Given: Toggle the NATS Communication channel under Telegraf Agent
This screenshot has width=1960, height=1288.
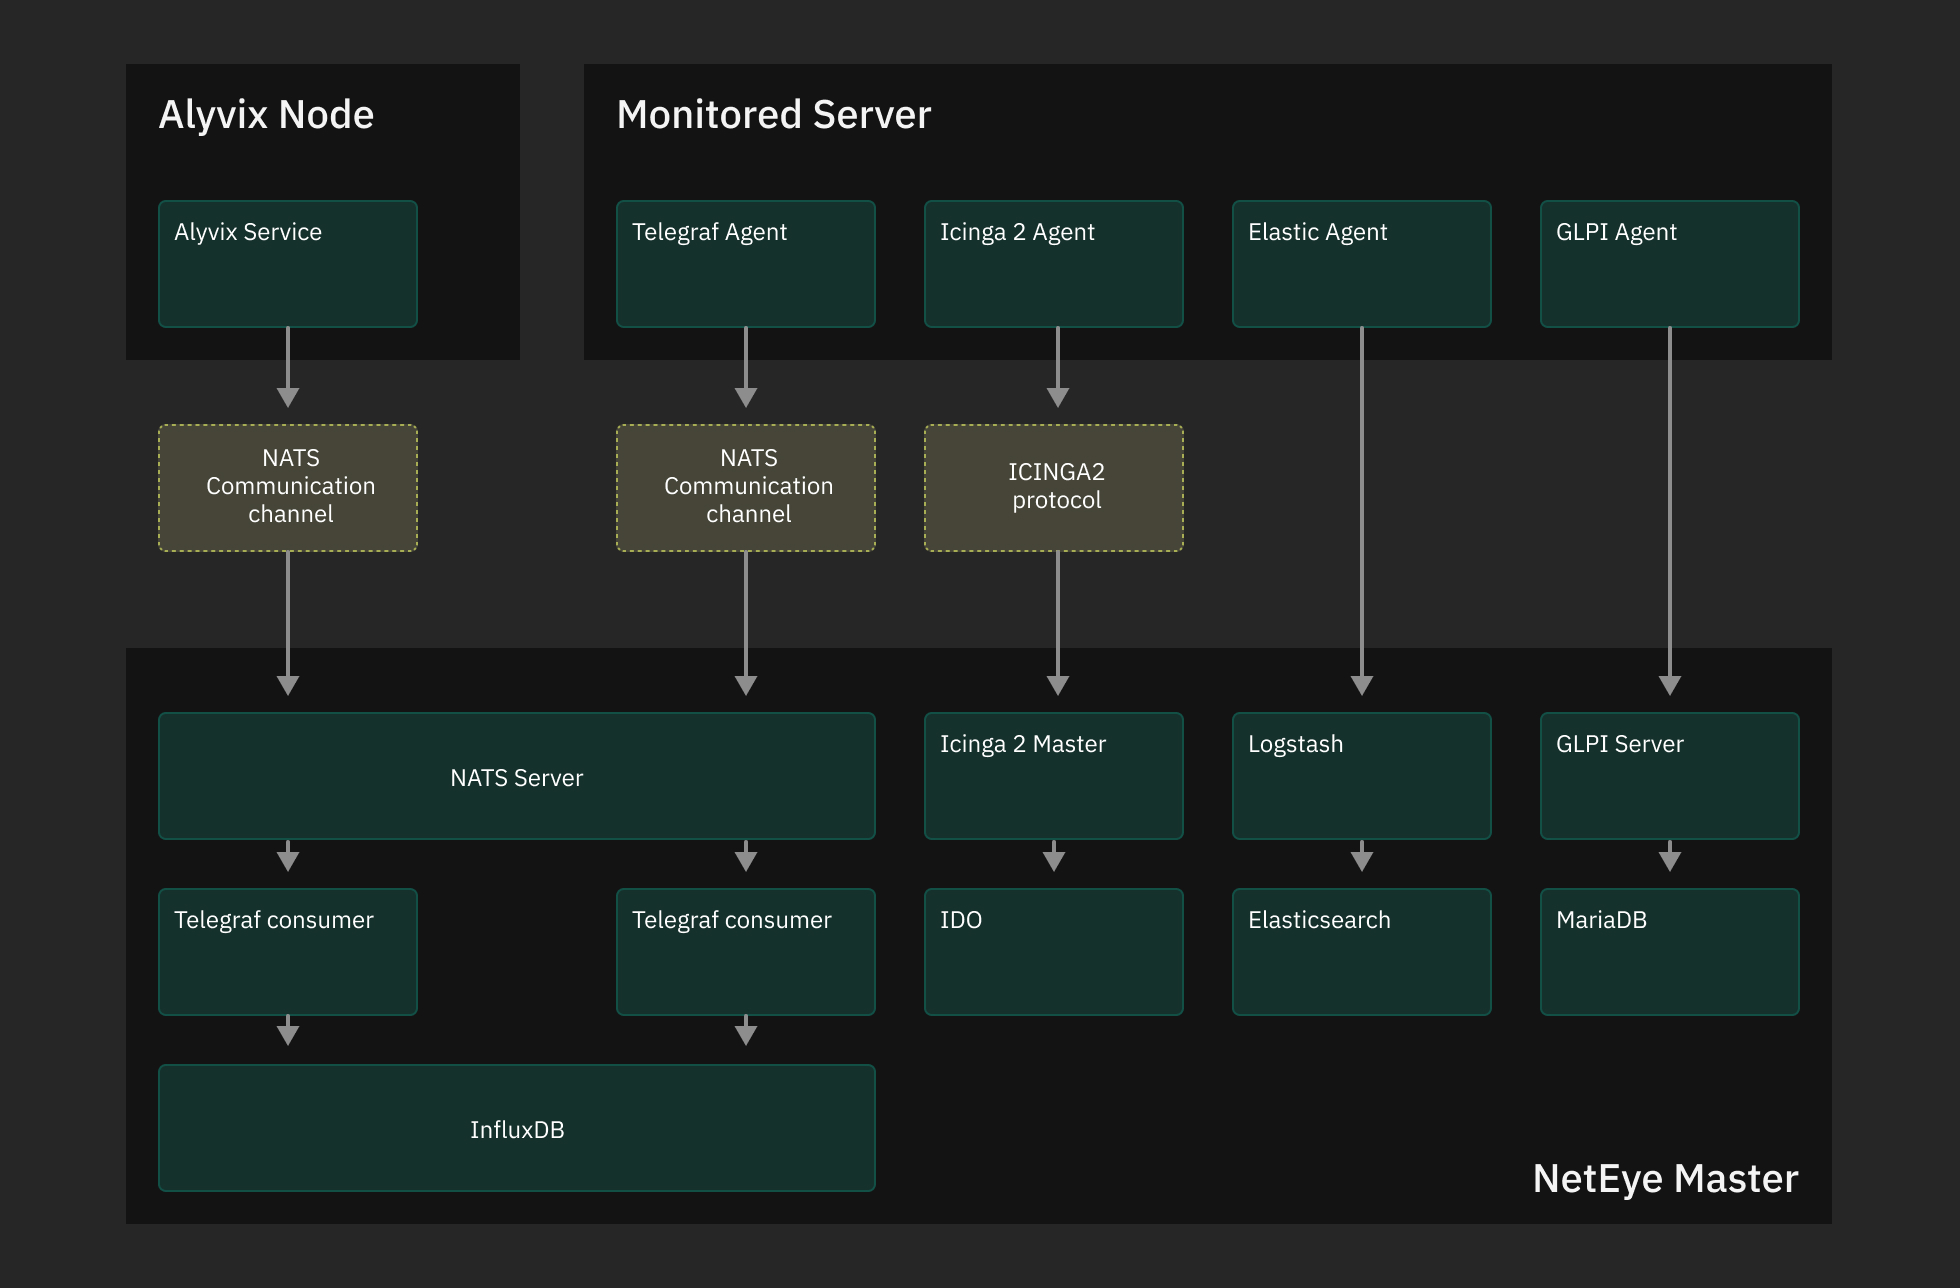Looking at the screenshot, I should click(745, 487).
